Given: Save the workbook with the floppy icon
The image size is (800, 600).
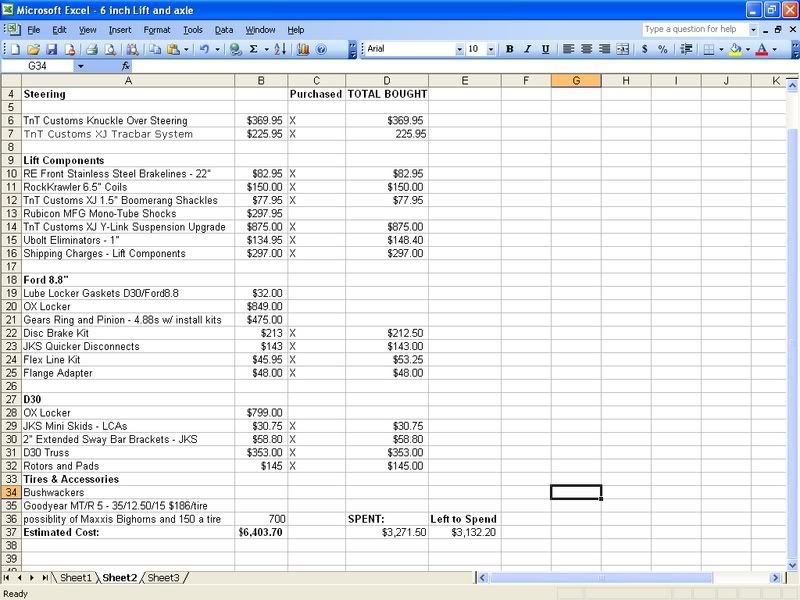Looking at the screenshot, I should (52, 49).
